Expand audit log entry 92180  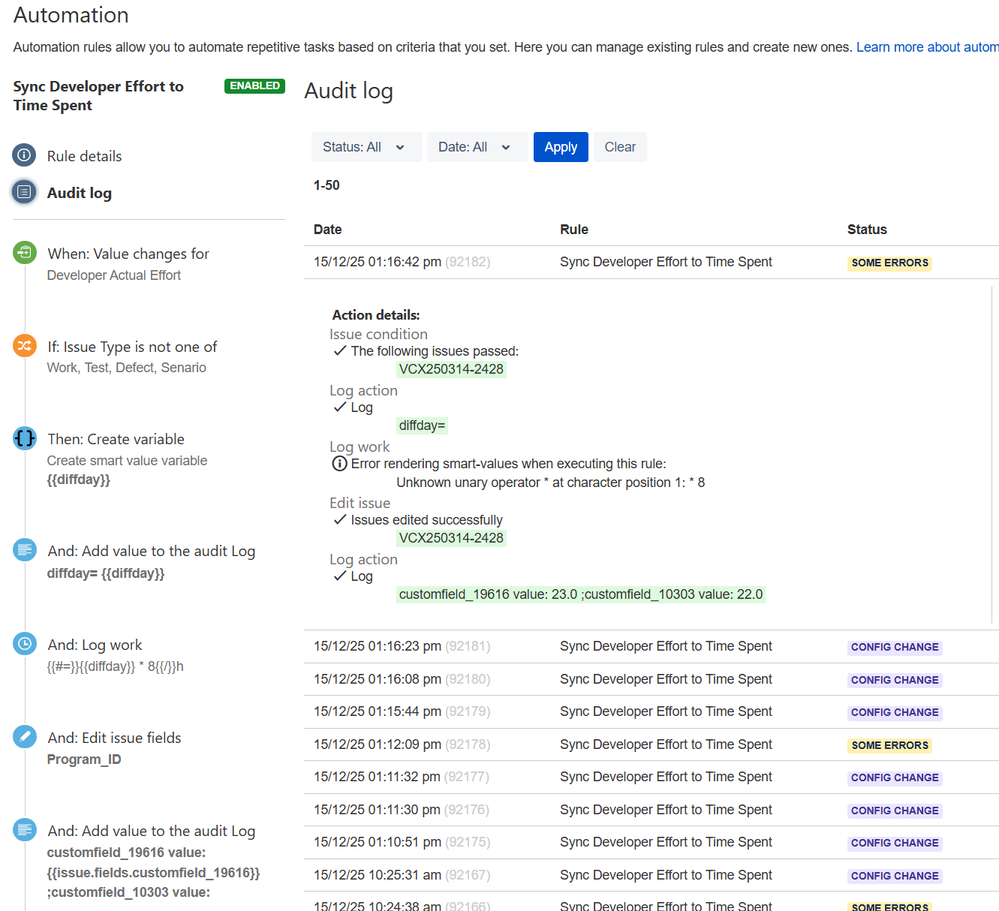tap(651, 679)
